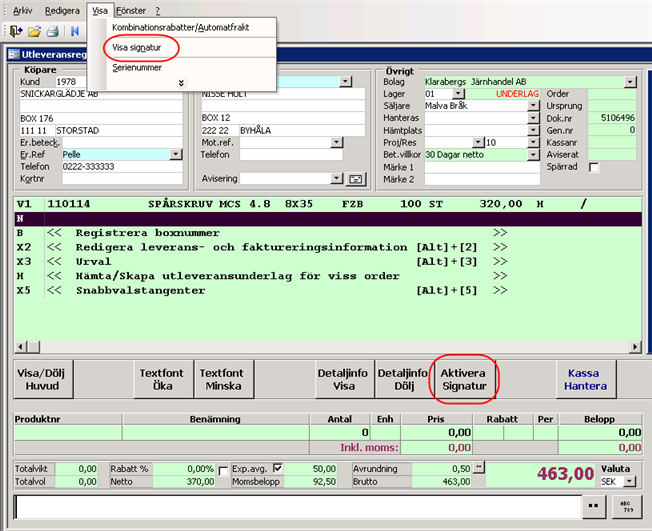Click the Utleveransregistrering window title icon
The width and height of the screenshot is (652, 531).
(x=14, y=54)
